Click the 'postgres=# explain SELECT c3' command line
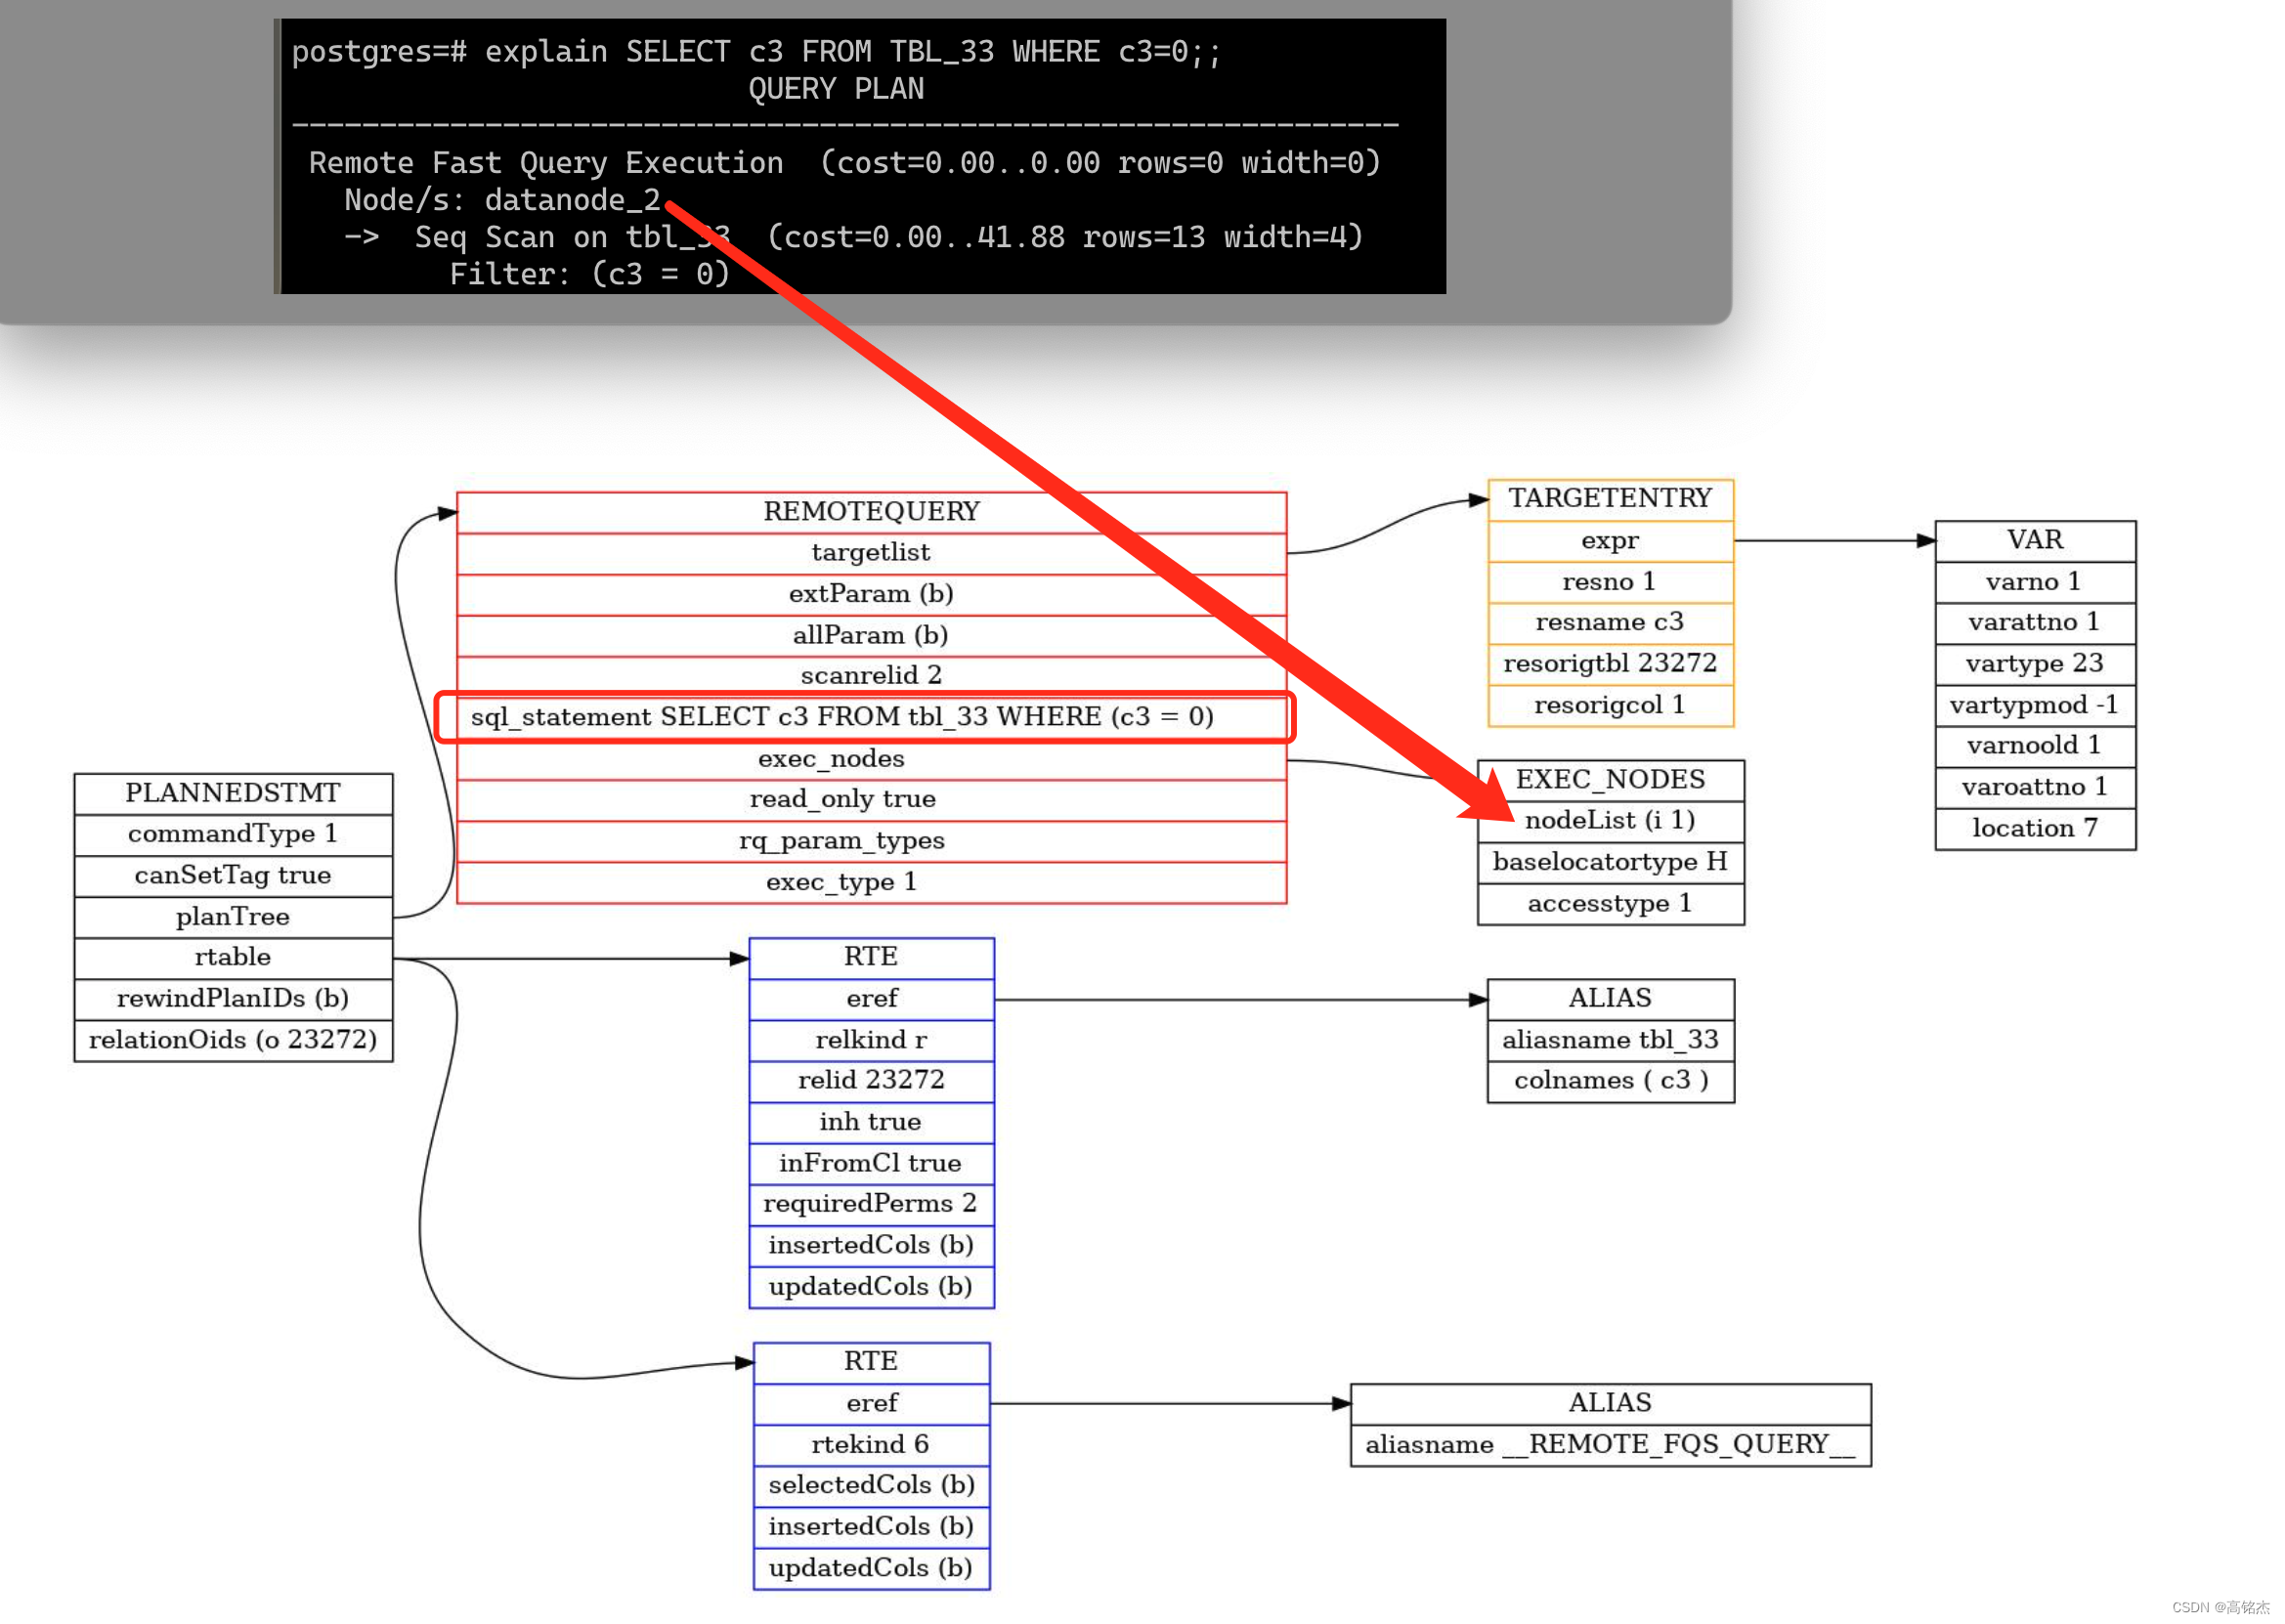Screen dimensions: 2285x1624 756,52
